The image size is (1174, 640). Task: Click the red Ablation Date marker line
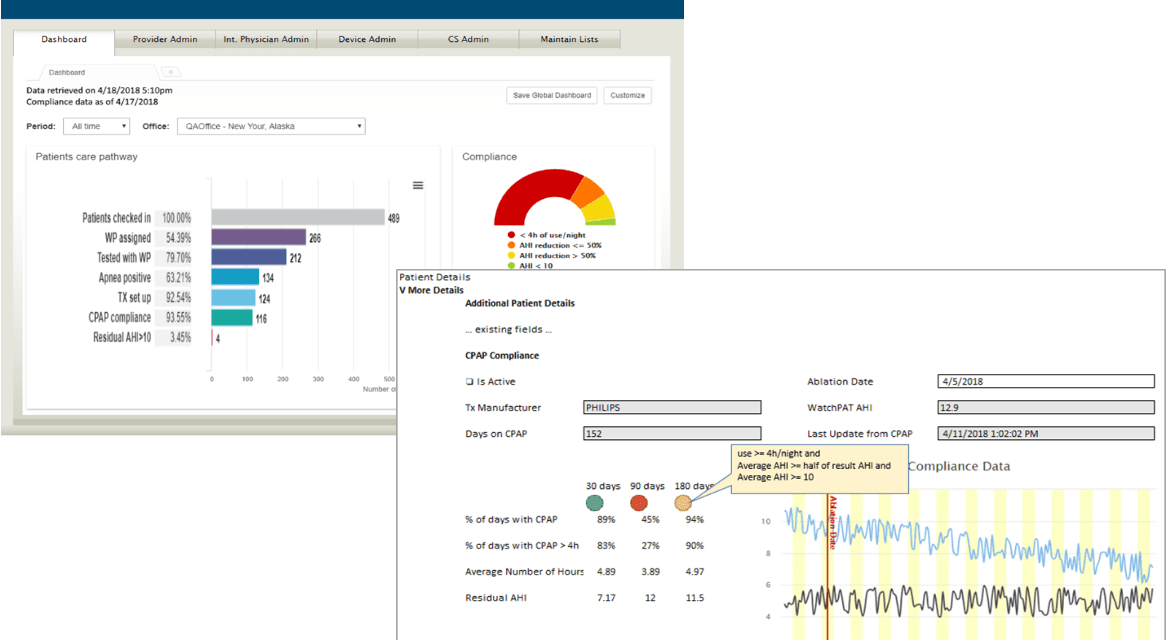point(827,567)
